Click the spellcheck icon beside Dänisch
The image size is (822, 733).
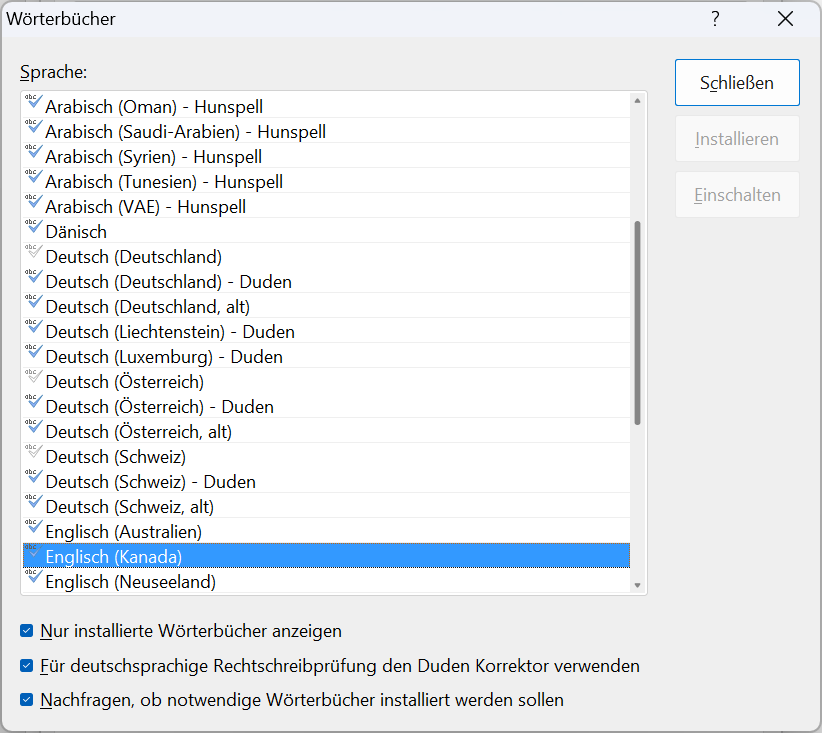[x=33, y=227]
